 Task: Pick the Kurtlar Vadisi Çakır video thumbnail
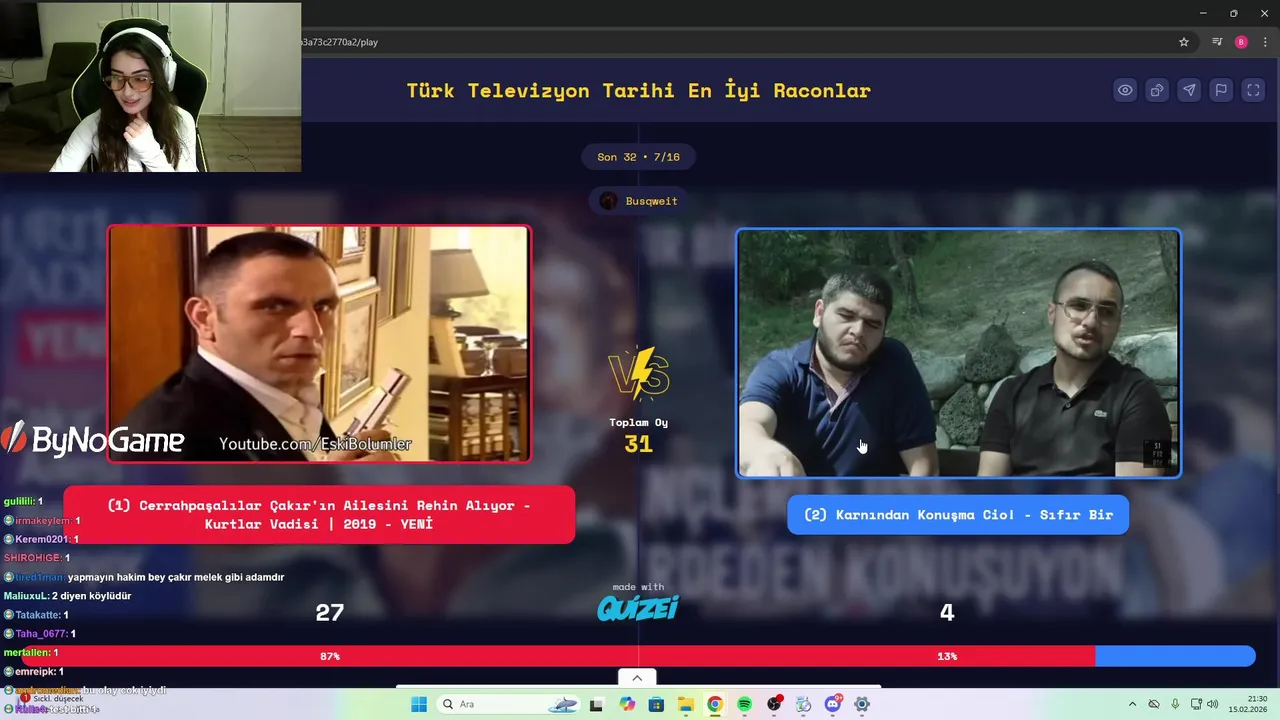point(319,343)
